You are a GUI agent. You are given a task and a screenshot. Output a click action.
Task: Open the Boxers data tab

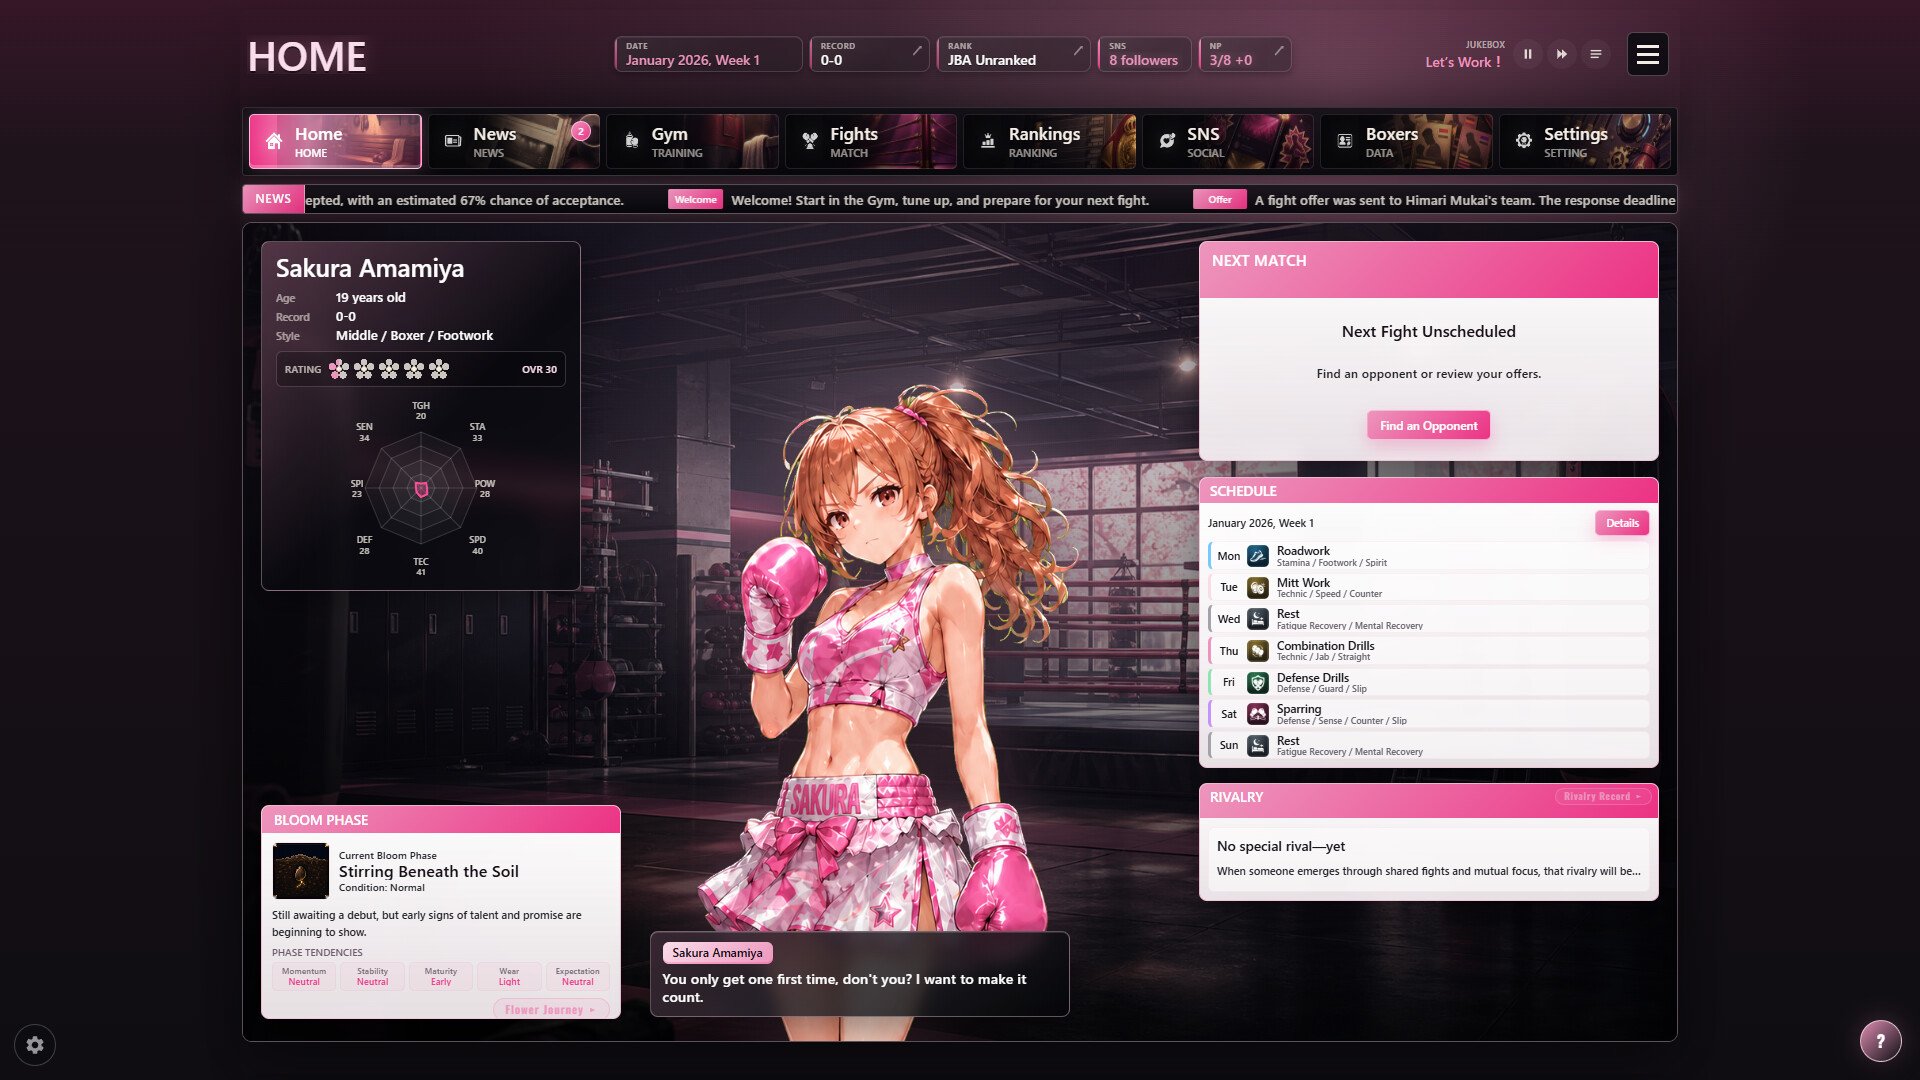coord(1406,141)
